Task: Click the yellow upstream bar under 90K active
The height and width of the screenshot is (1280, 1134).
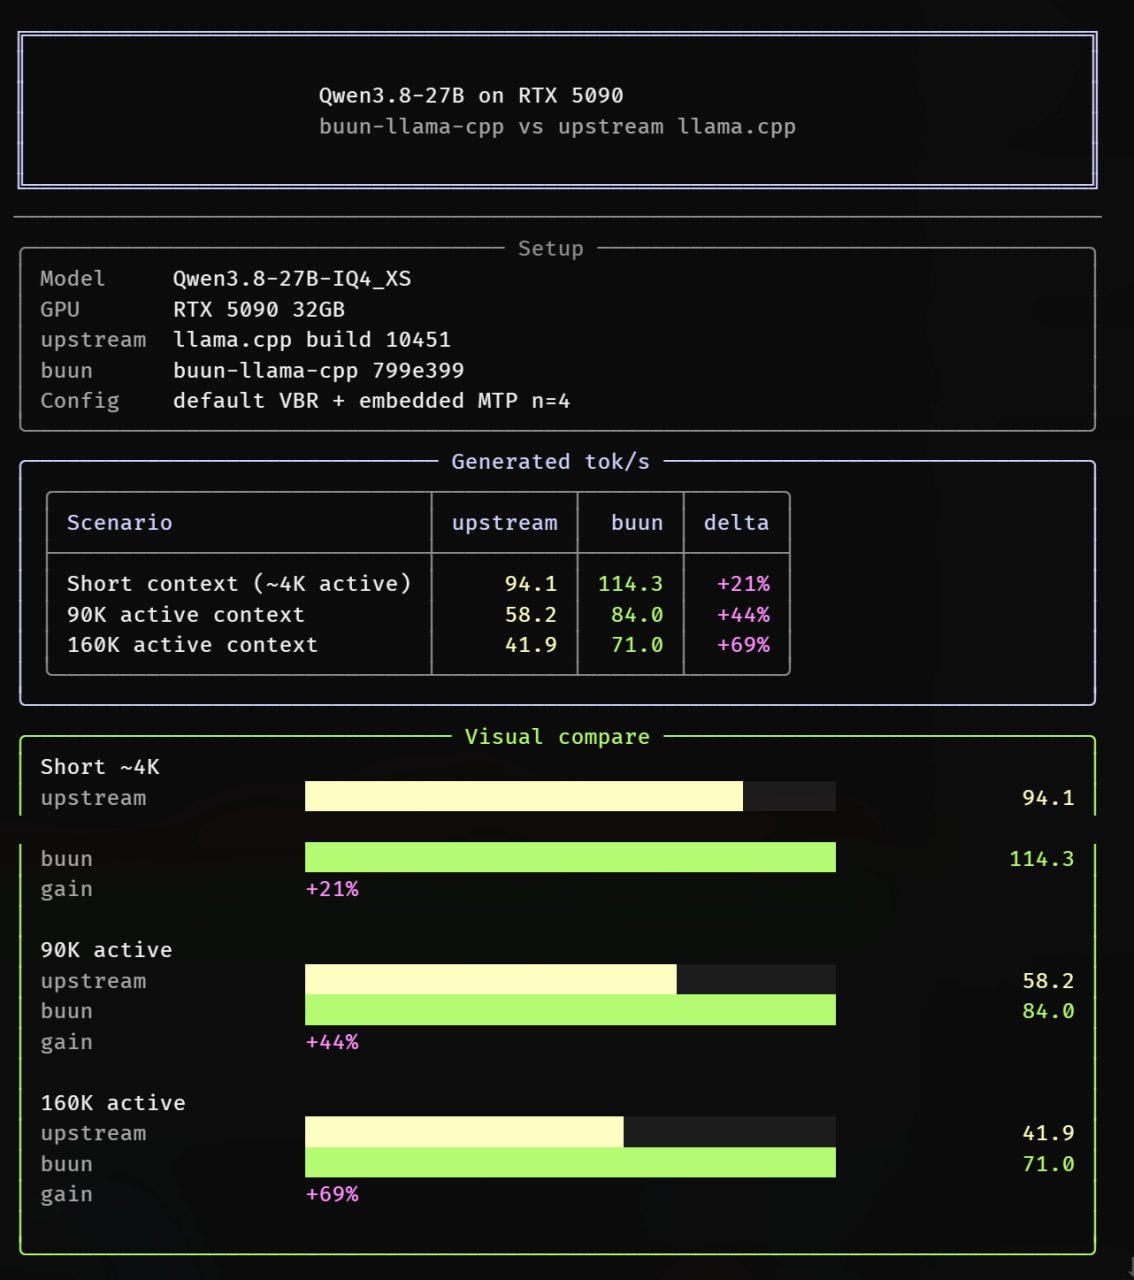Action: click(491, 980)
